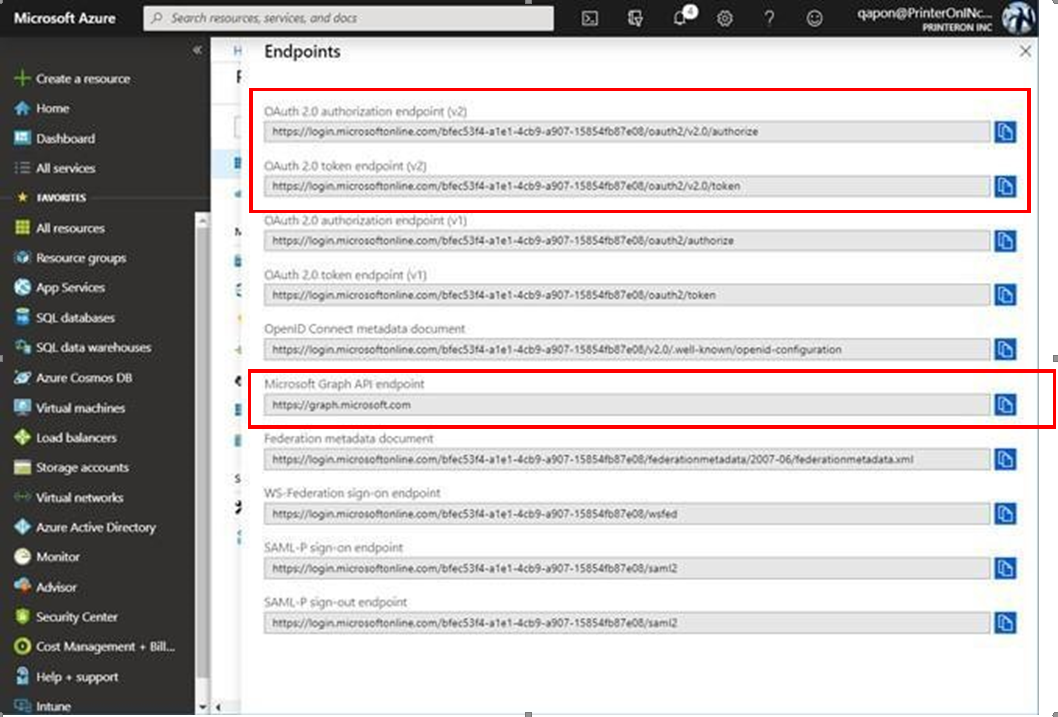Open portal settings gear
Screen dimensions: 1058x717
pyautogui.click(x=725, y=18)
